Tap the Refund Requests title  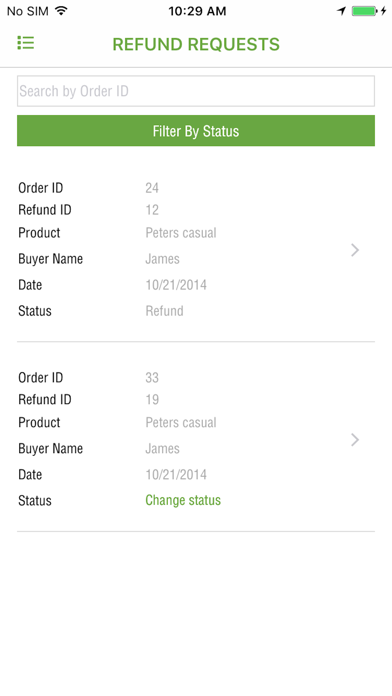pyautogui.click(x=196, y=44)
